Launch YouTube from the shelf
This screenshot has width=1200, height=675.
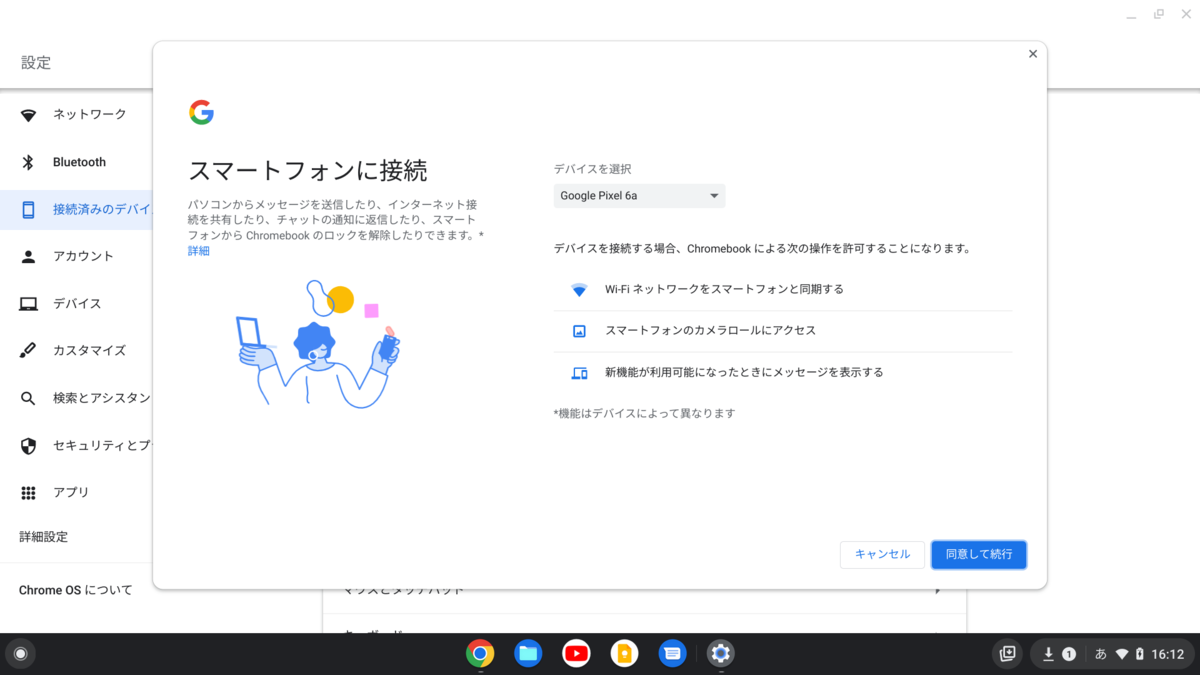tap(576, 654)
